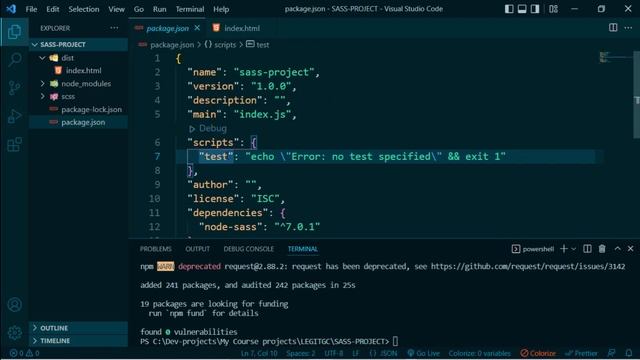The height and width of the screenshot is (360, 640).
Task: Expand the Outline section
Action: tap(78, 328)
